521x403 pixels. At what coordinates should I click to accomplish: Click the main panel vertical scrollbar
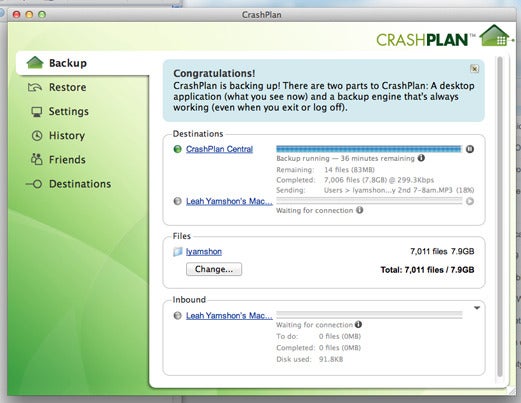coord(499,217)
